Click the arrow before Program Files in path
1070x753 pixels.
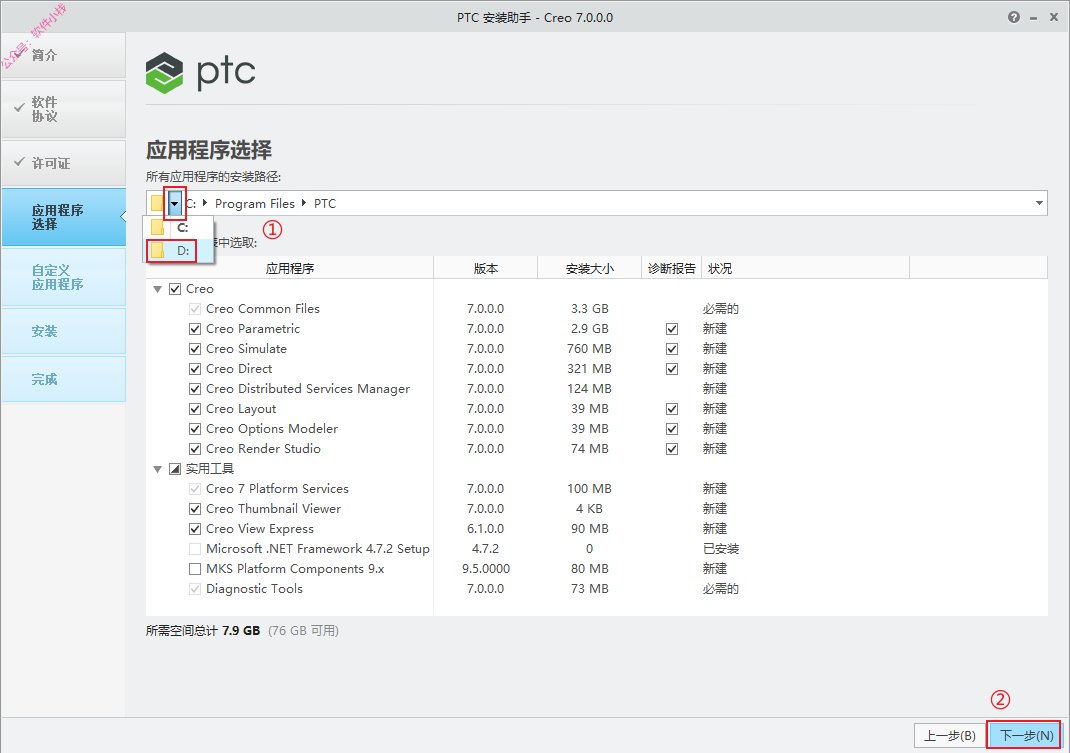pyautogui.click(x=205, y=203)
